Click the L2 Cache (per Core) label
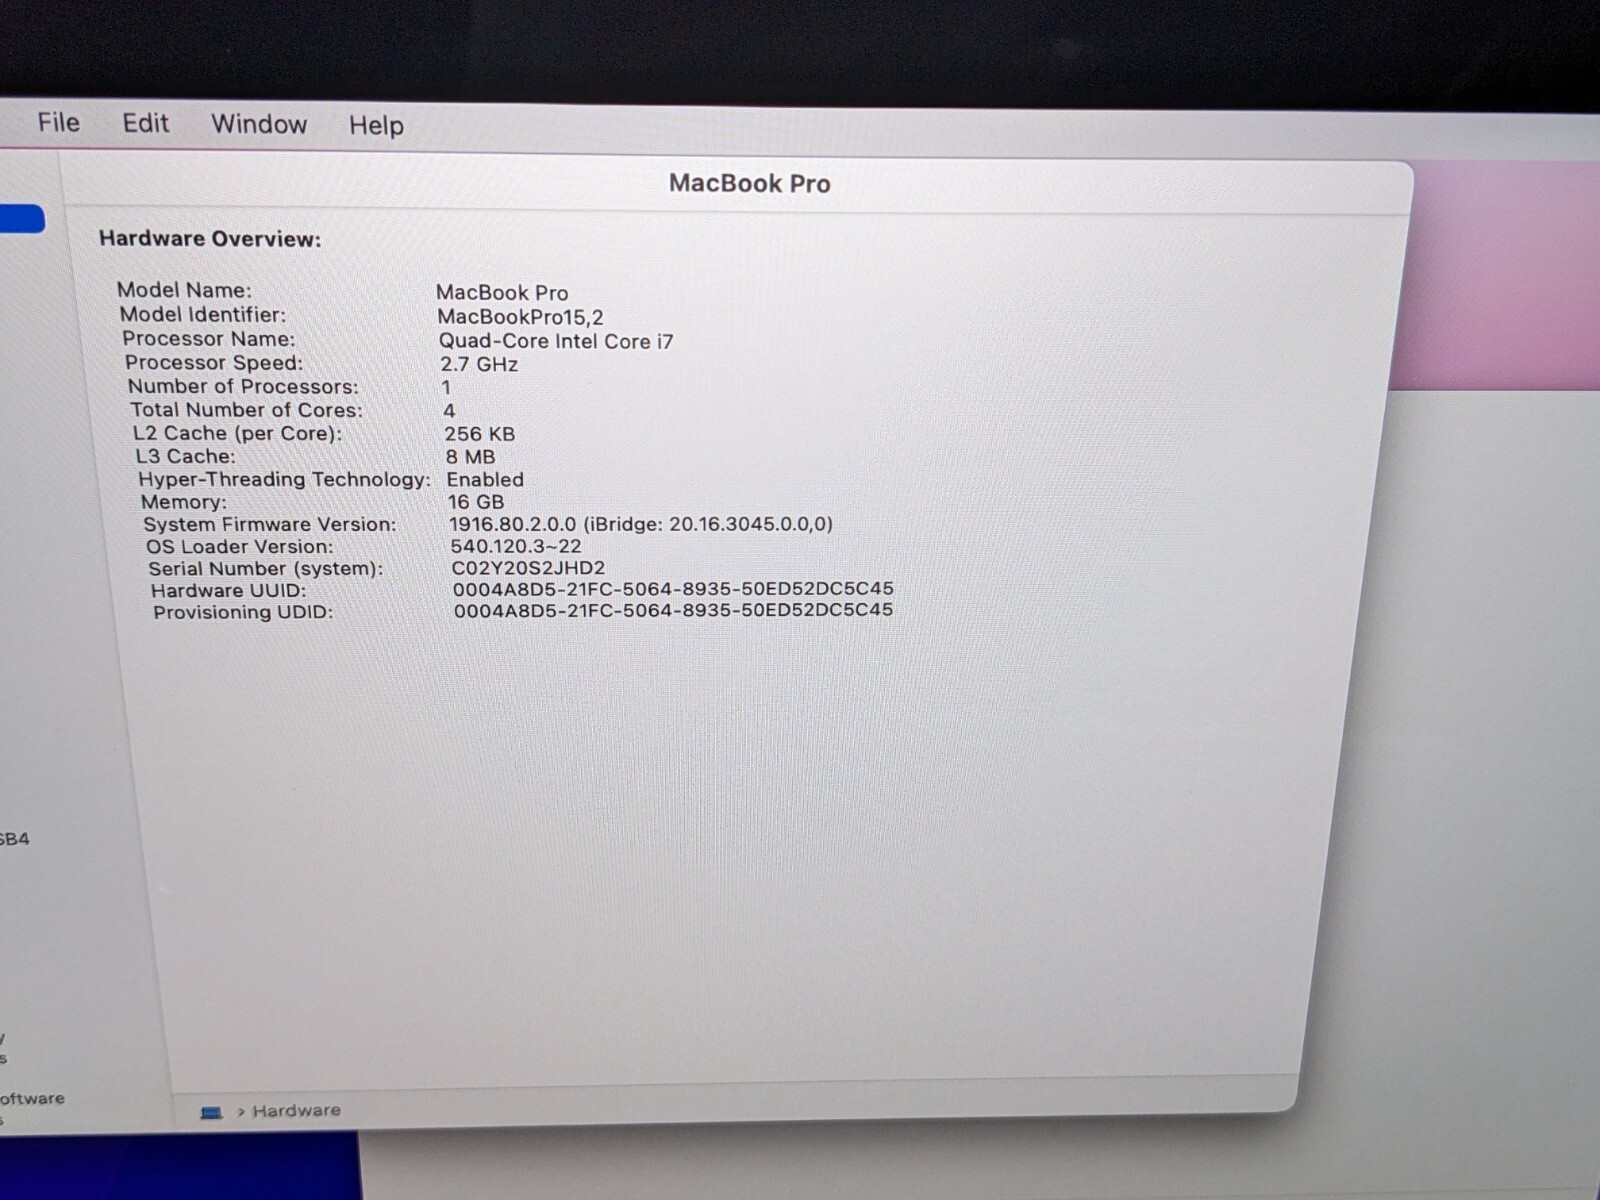This screenshot has width=1600, height=1200. 237,433
